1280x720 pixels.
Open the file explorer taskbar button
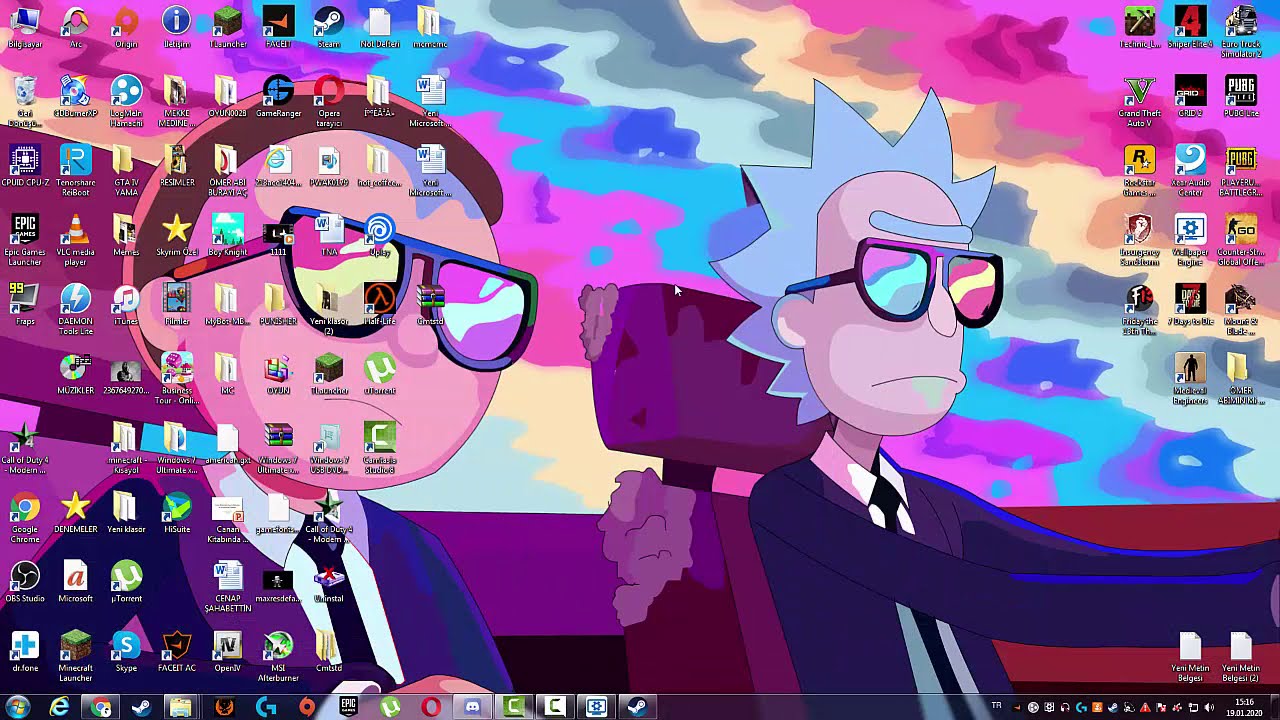(x=180, y=707)
